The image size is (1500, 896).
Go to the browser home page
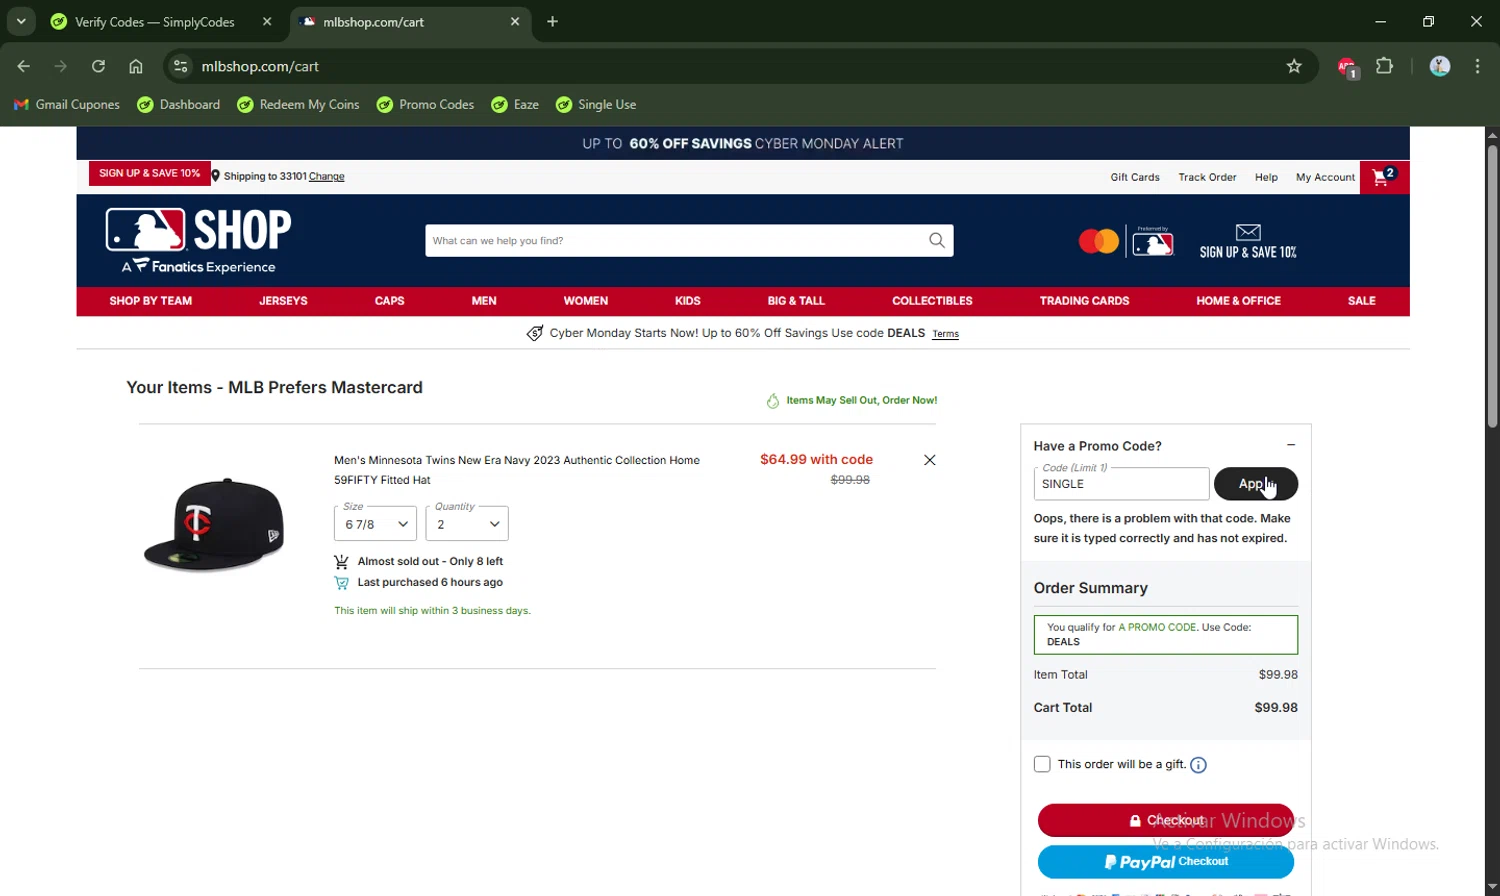point(136,66)
